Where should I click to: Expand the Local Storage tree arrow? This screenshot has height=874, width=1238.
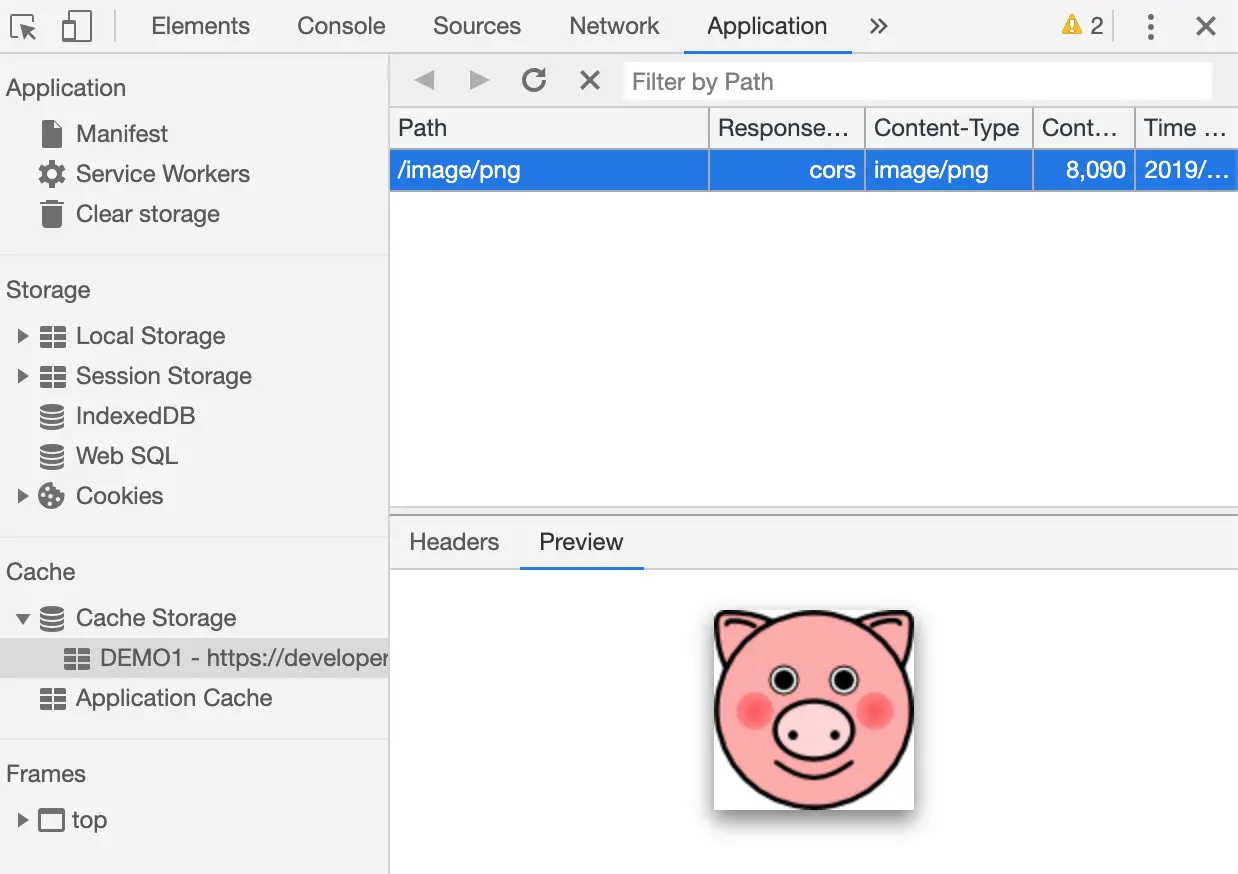pos(23,336)
